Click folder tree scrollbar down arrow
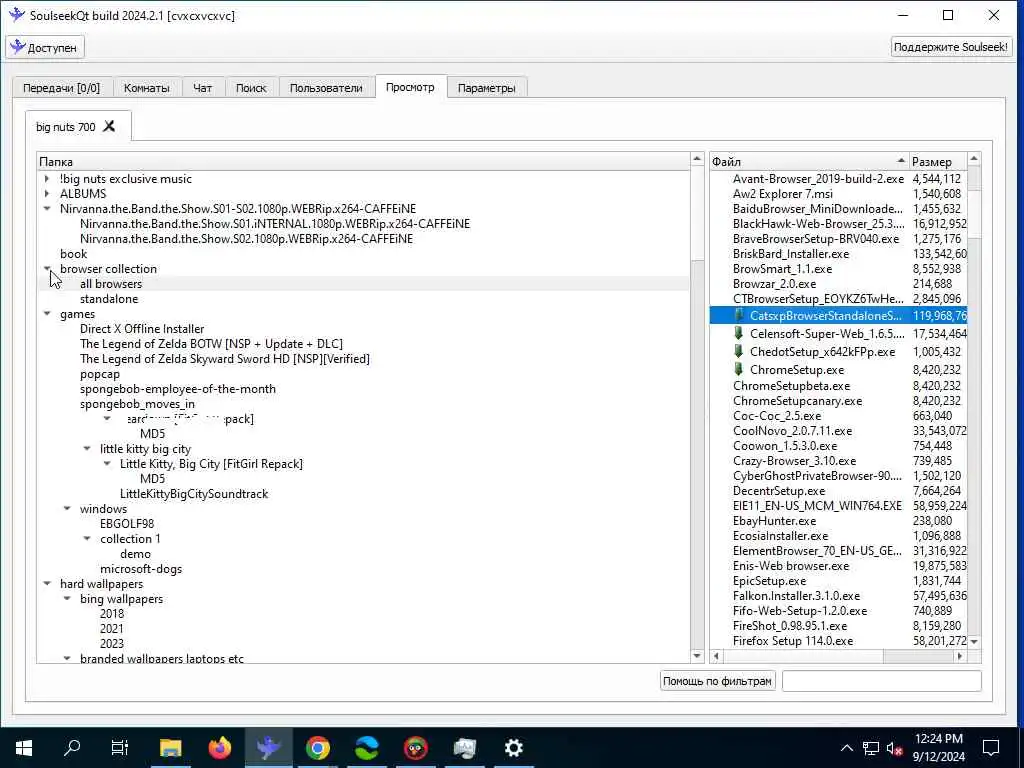 (697, 656)
